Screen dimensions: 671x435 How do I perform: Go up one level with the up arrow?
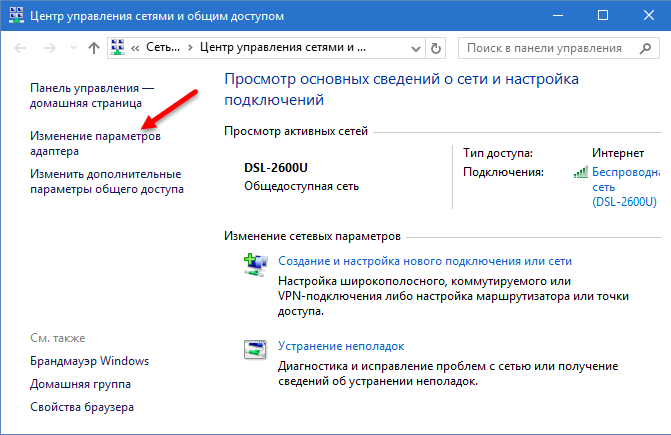(x=94, y=48)
